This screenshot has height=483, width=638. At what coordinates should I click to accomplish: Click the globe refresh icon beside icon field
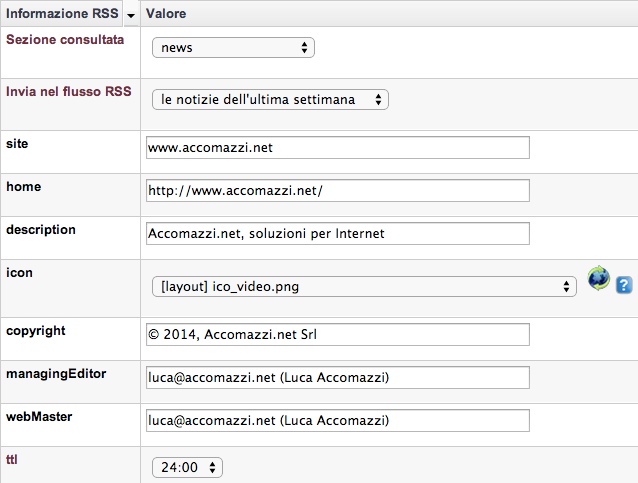(x=598, y=279)
